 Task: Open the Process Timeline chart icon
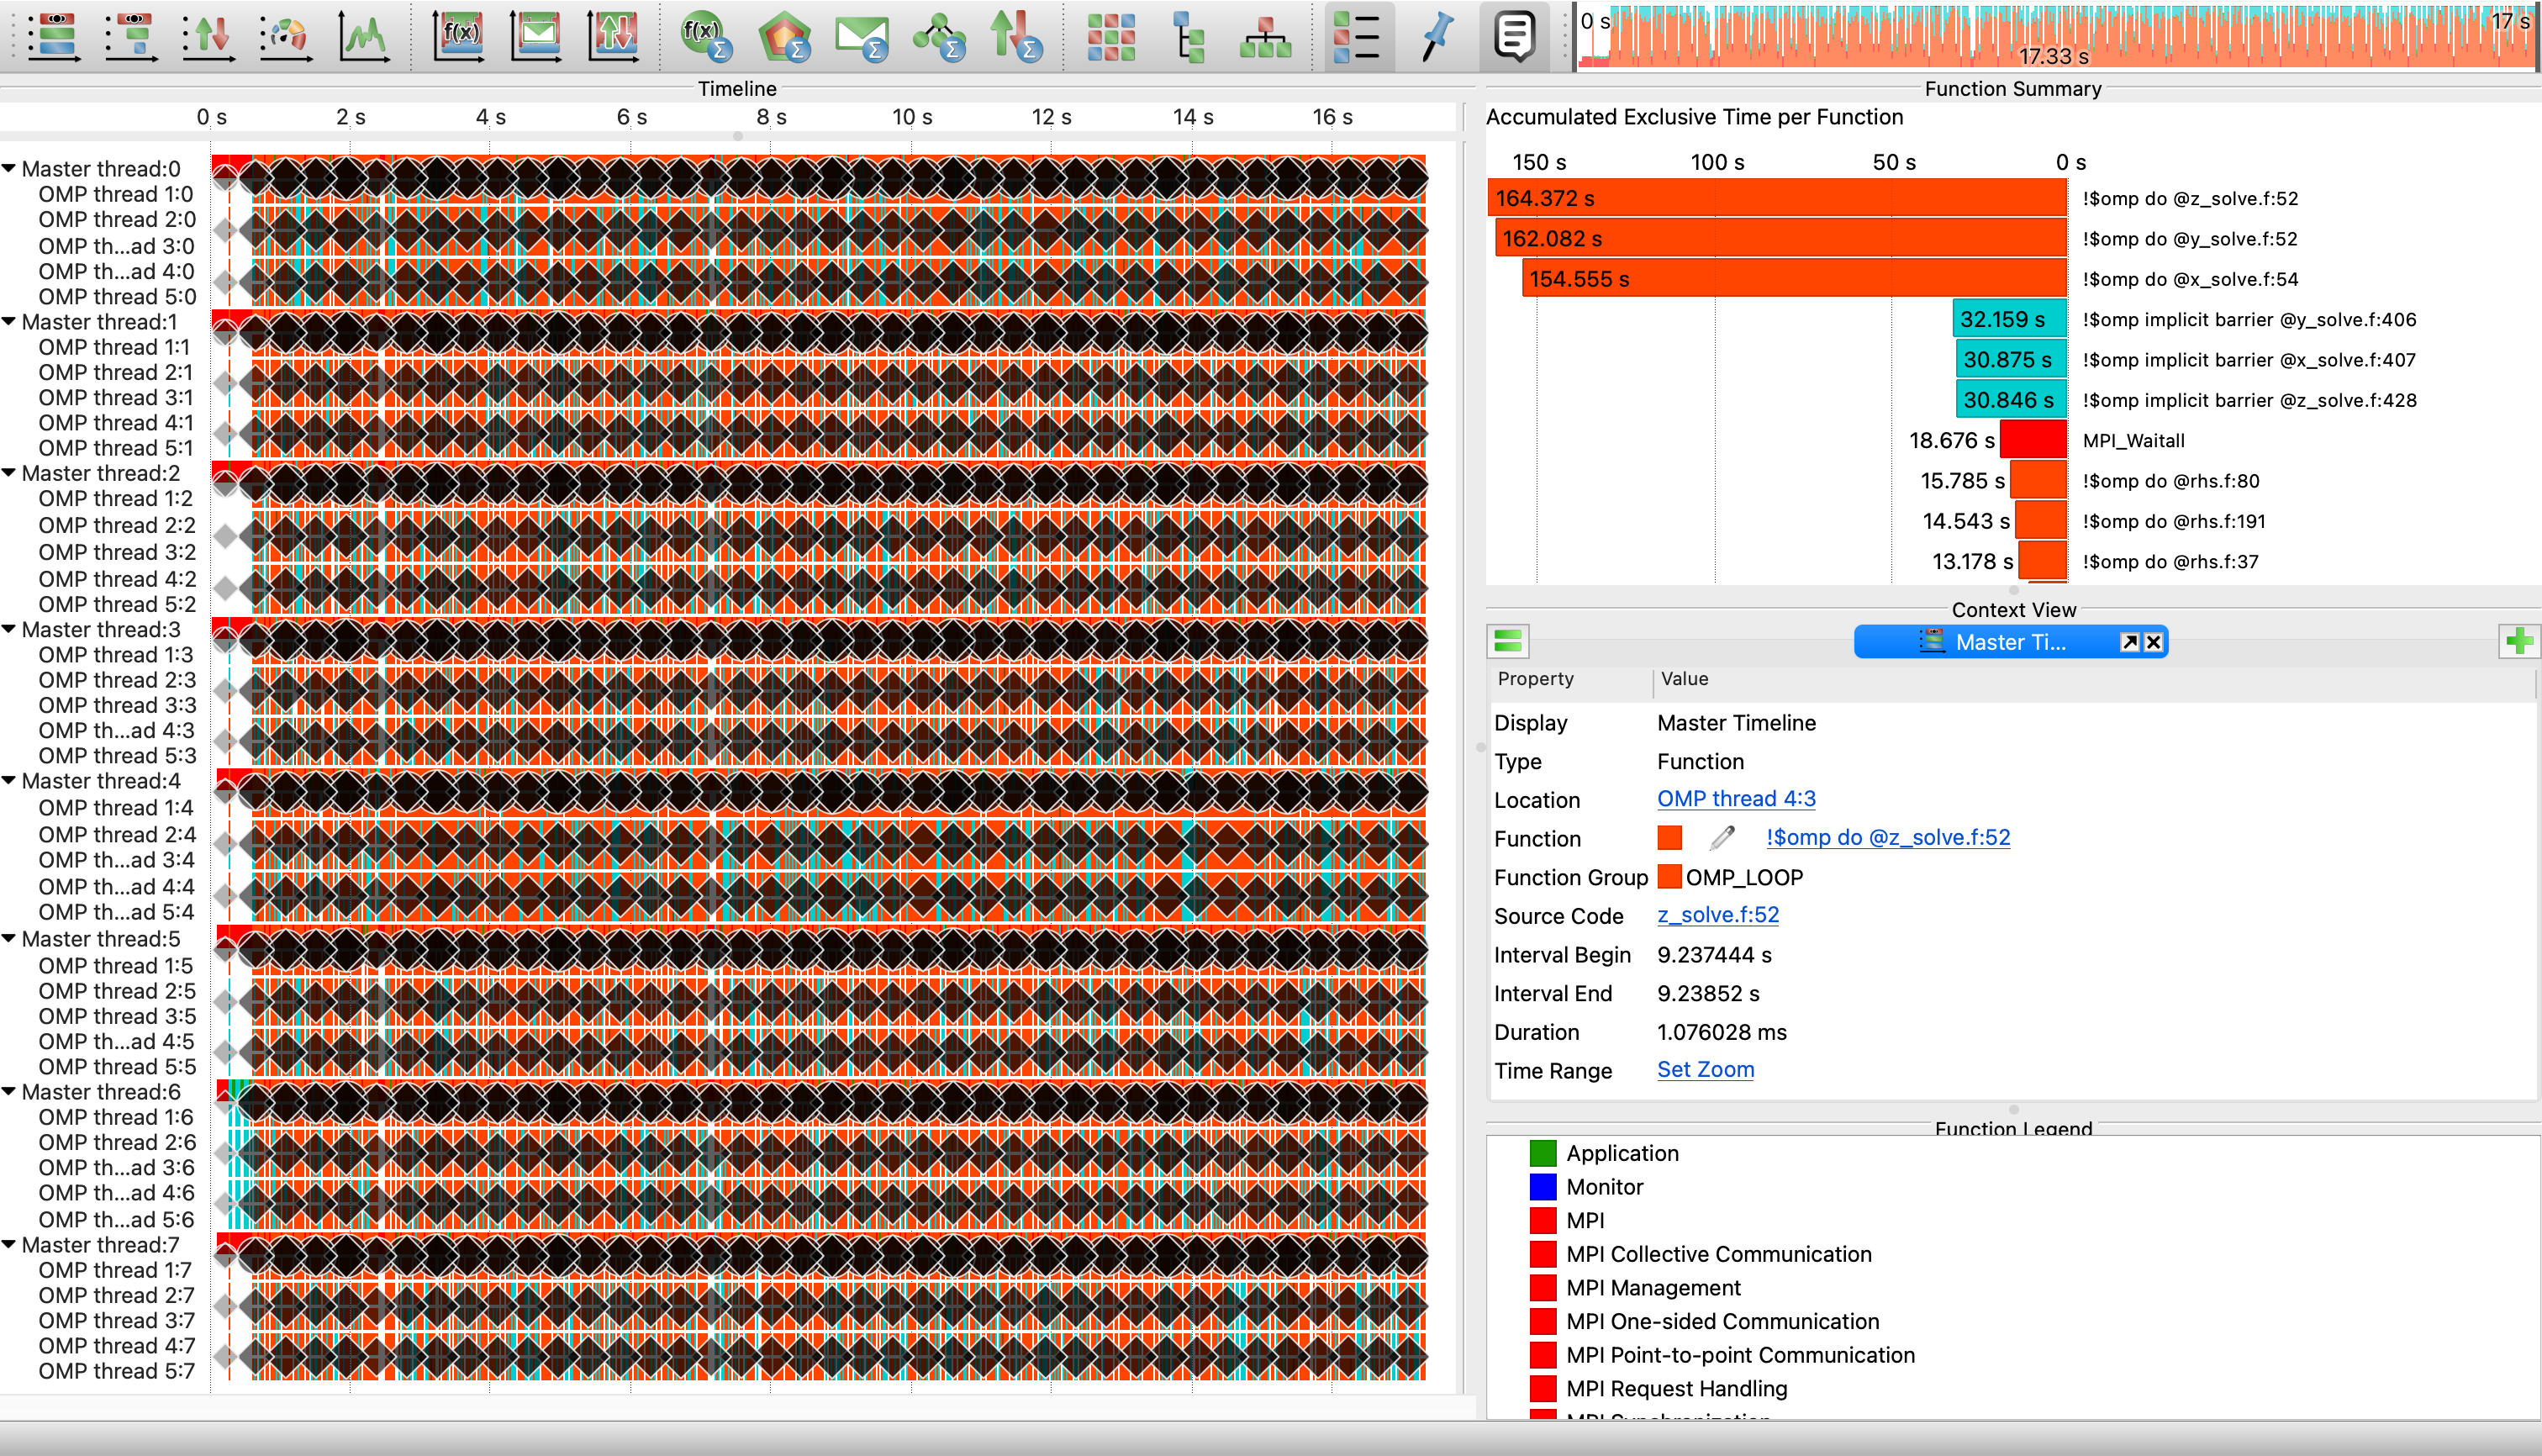click(x=131, y=36)
